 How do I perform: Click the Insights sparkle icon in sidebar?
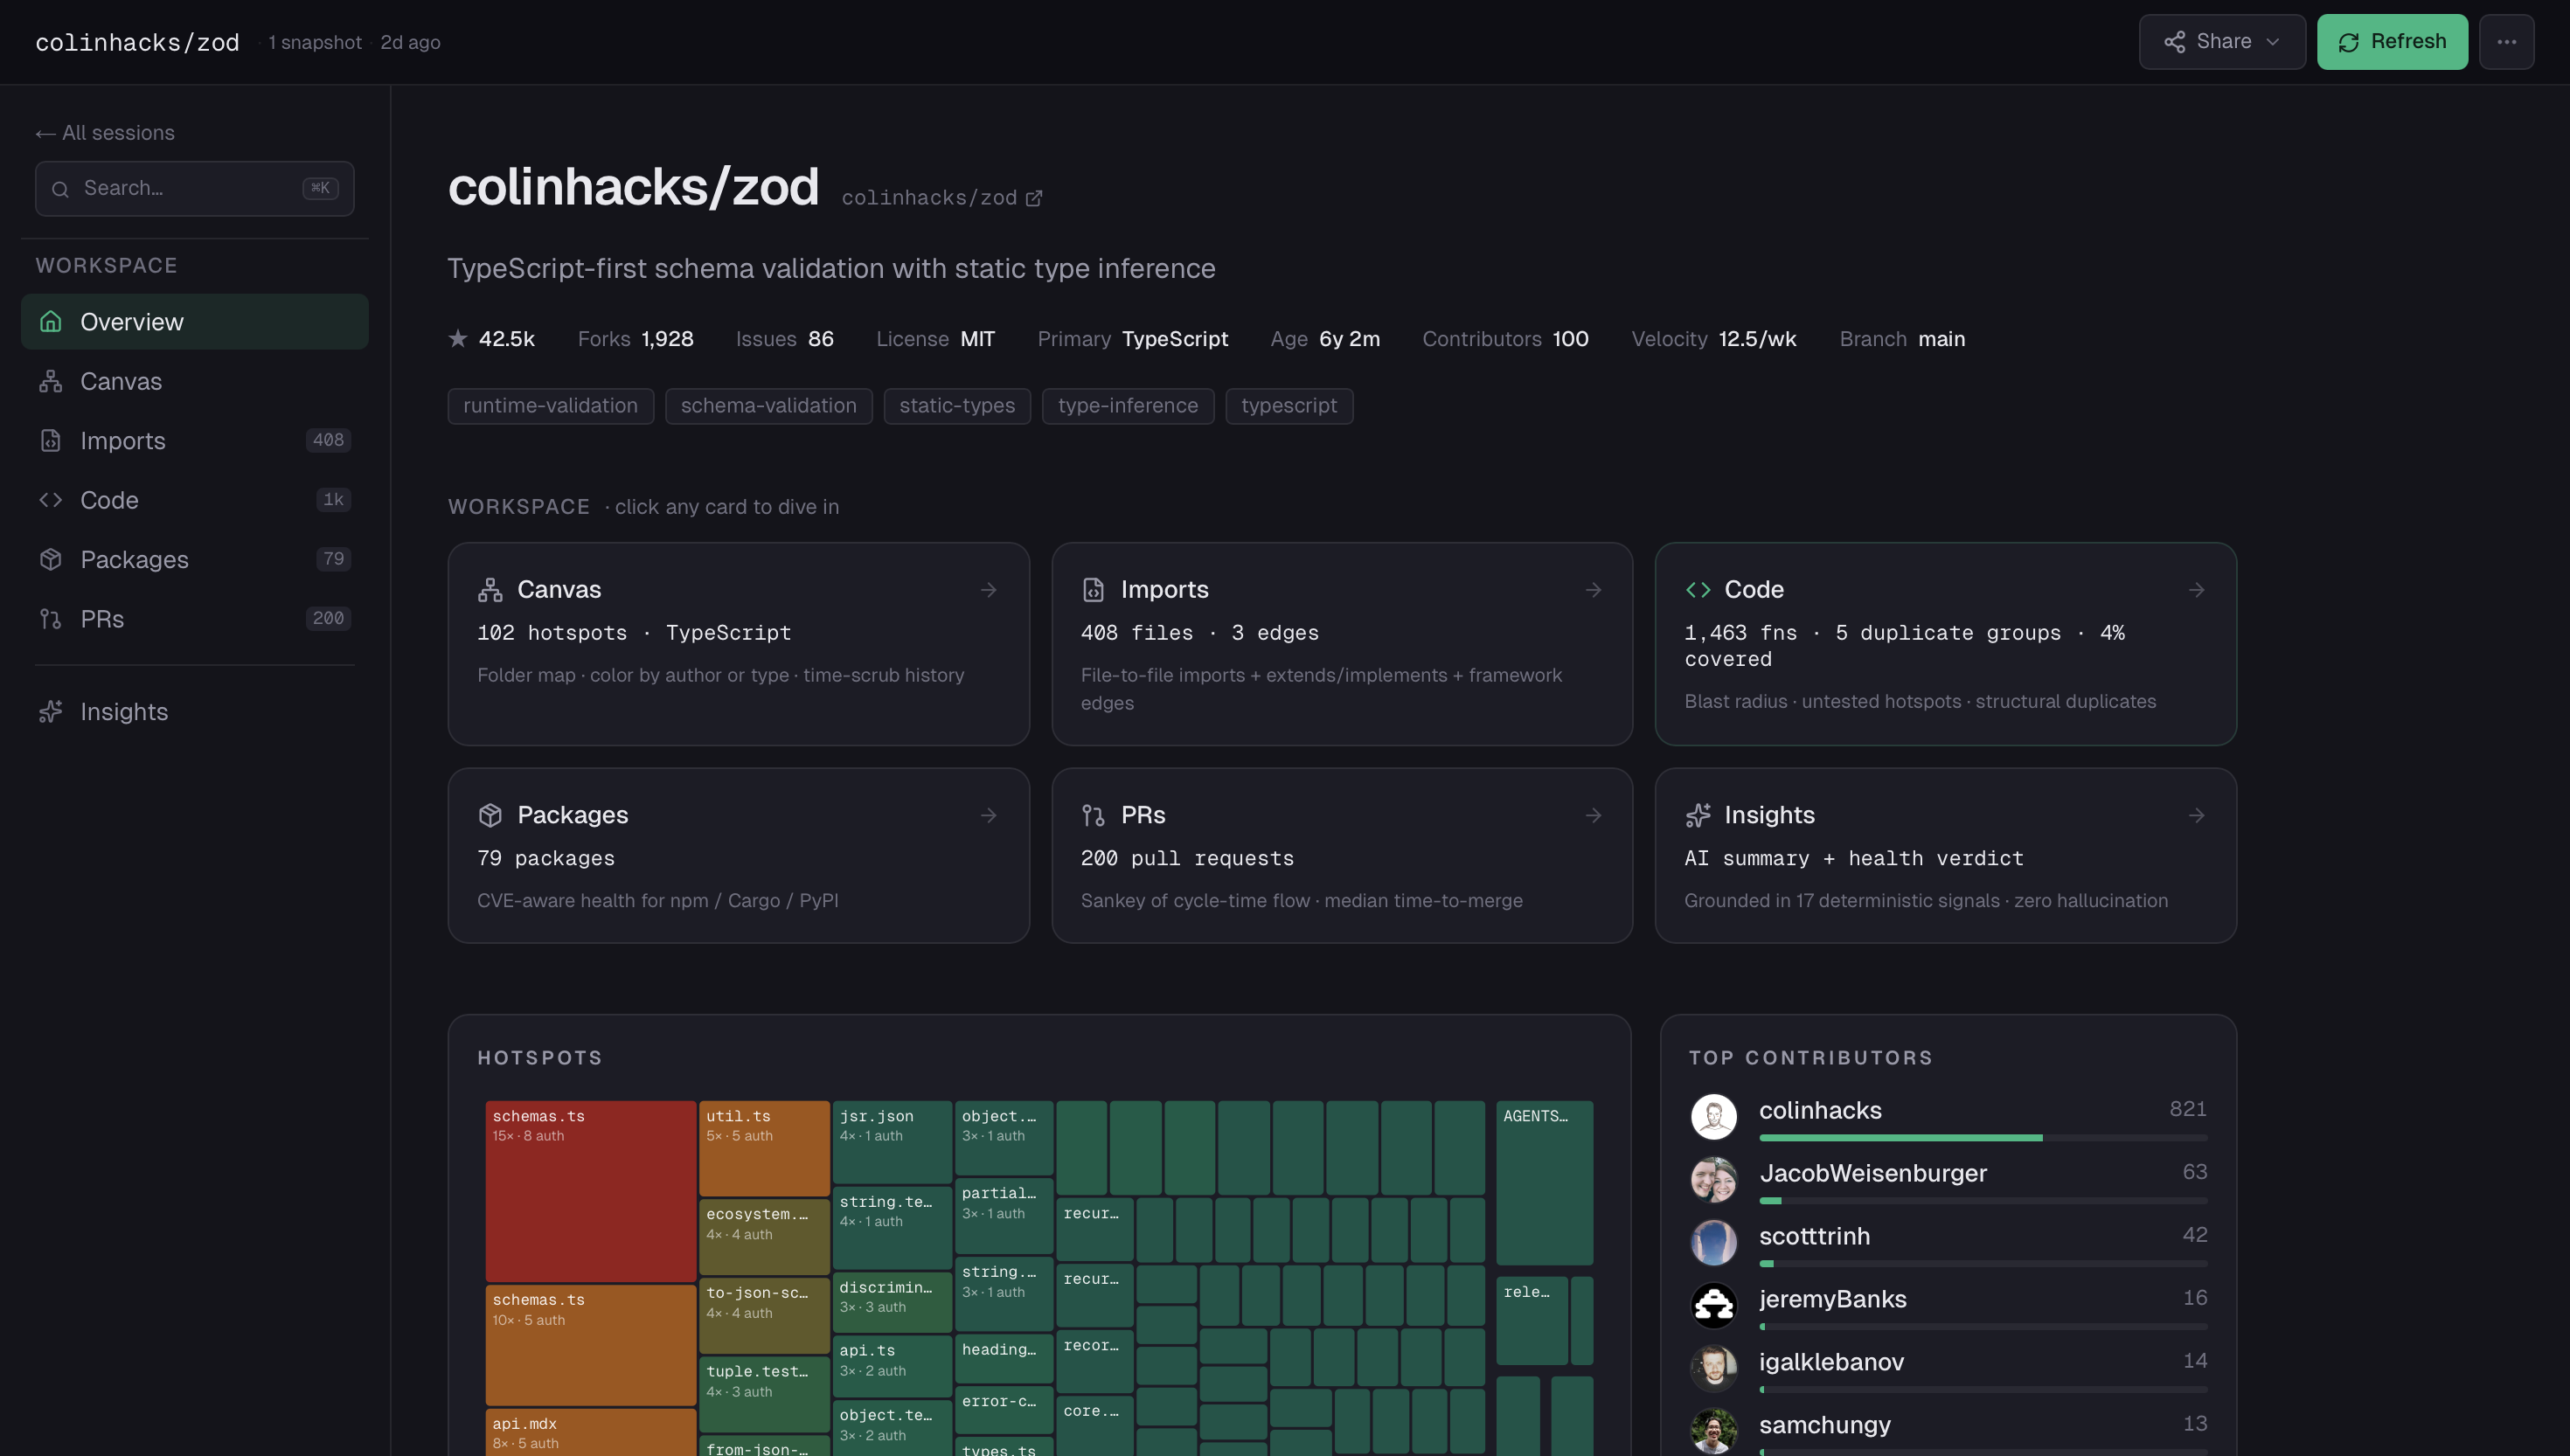coord(51,711)
